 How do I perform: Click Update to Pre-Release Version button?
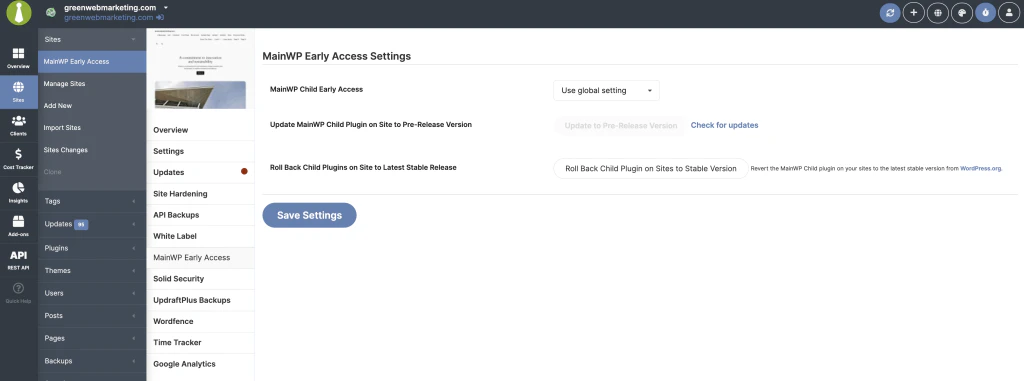[x=620, y=125]
